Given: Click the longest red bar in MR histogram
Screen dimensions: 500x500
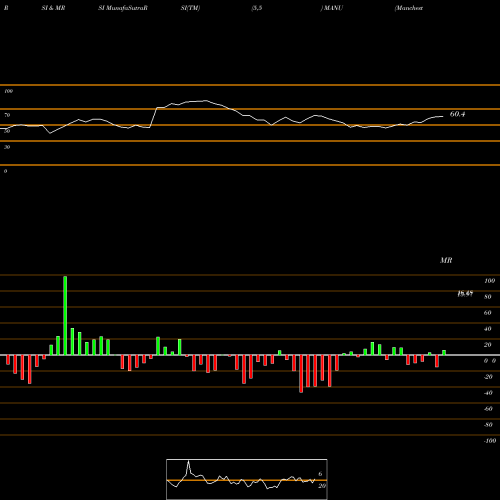Looking at the screenshot, I should click(301, 374).
